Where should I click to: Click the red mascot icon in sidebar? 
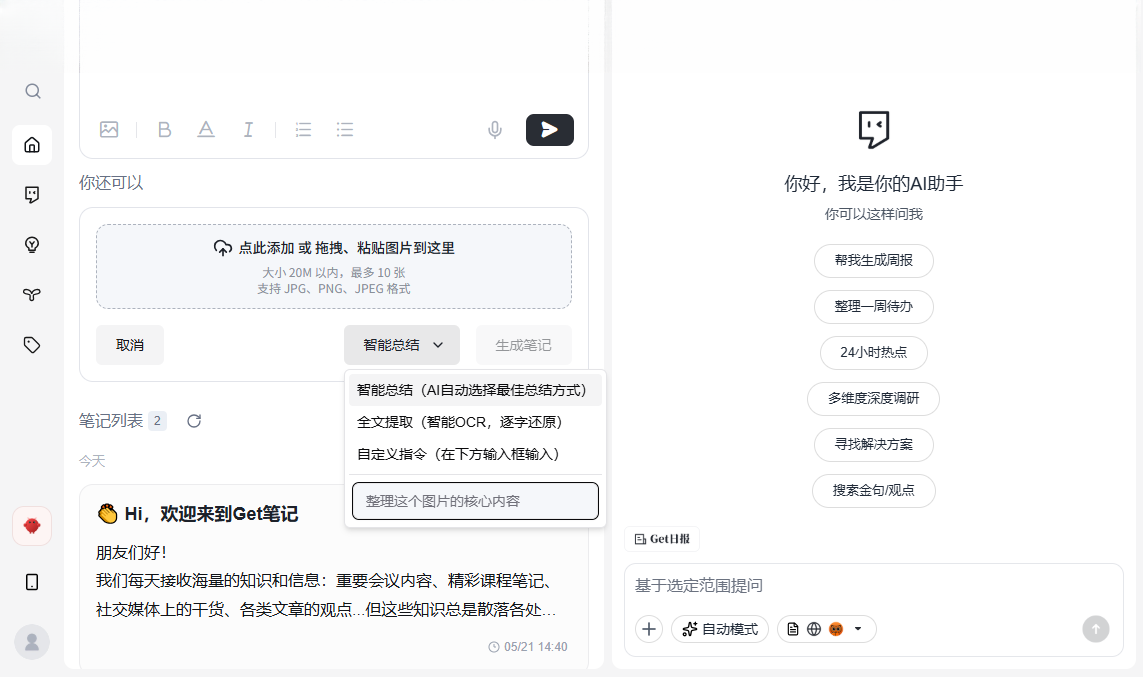[x=32, y=526]
